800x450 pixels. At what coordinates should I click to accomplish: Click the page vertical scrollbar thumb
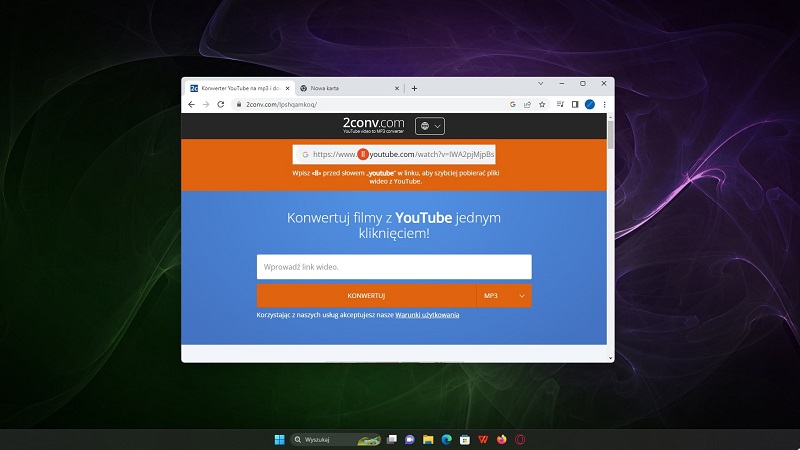(610, 134)
